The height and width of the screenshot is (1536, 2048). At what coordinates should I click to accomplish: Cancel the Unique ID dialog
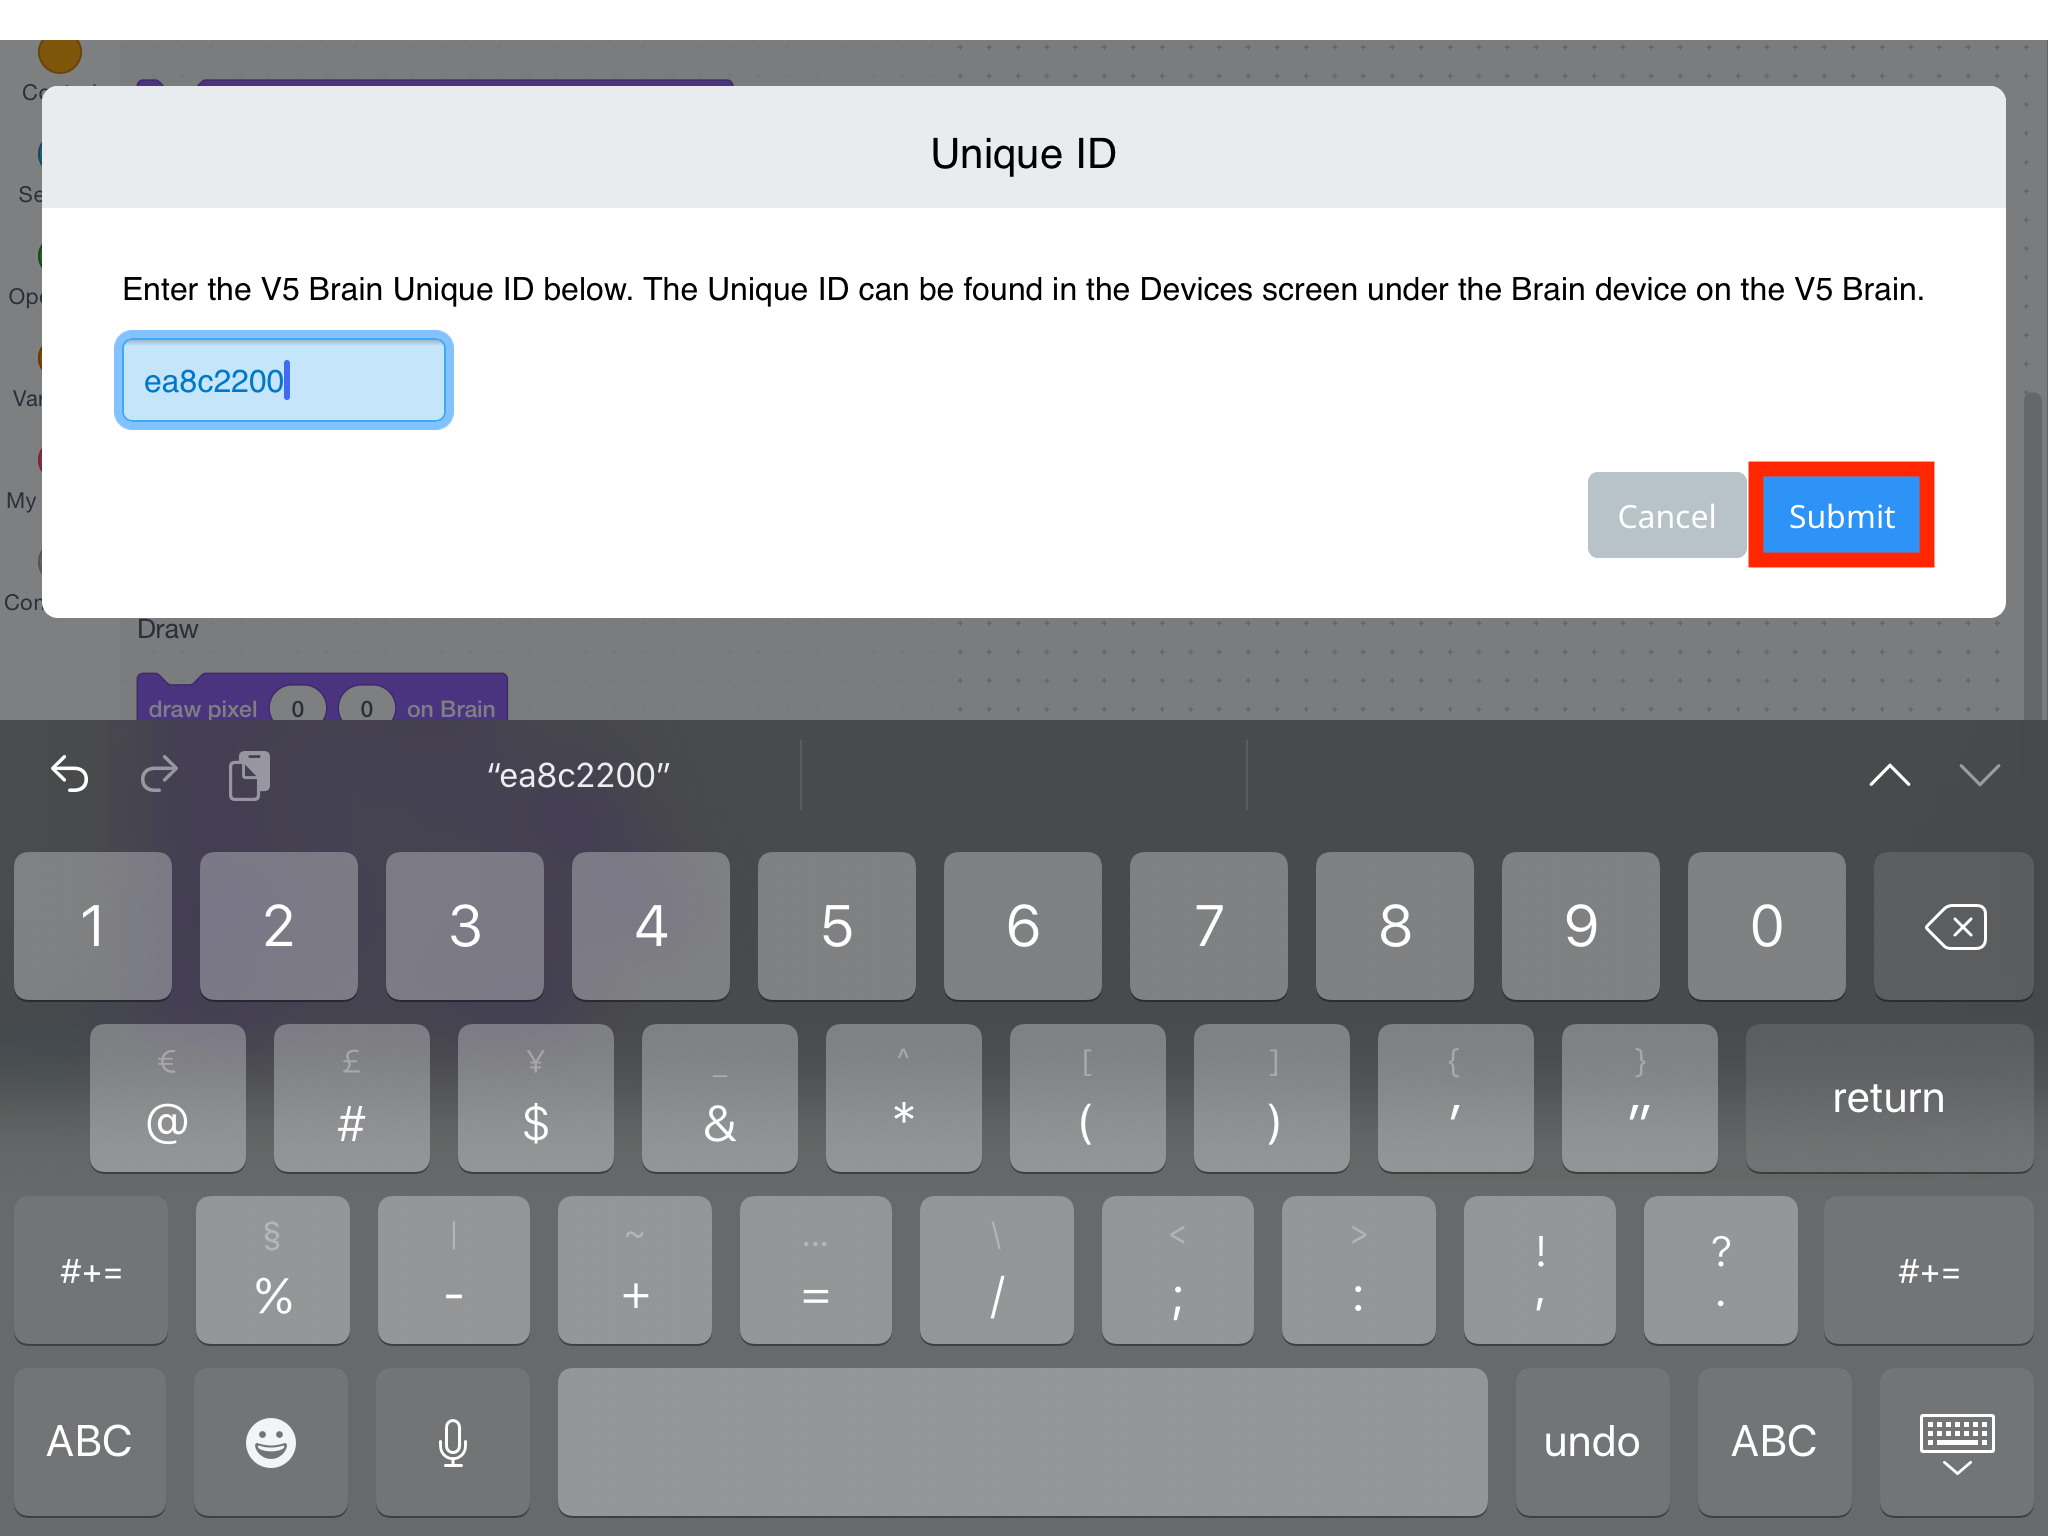click(x=1667, y=516)
